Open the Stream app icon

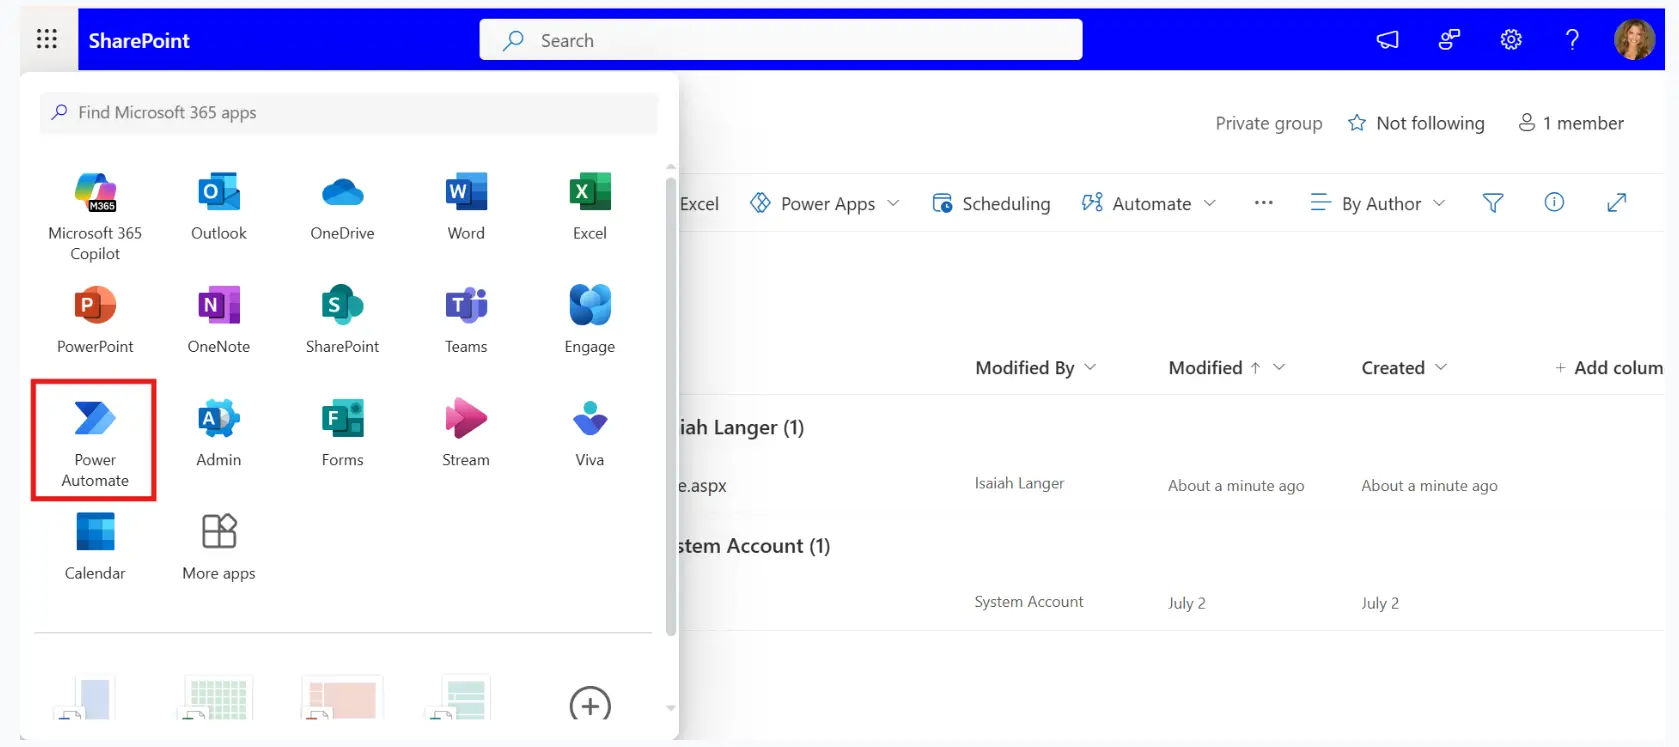click(466, 431)
